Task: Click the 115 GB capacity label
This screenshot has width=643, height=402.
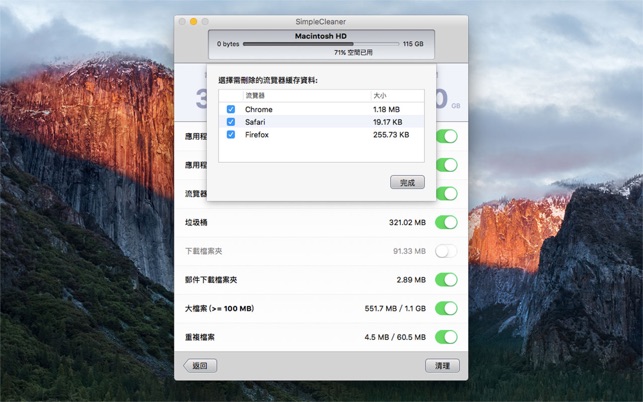Action: [413, 43]
